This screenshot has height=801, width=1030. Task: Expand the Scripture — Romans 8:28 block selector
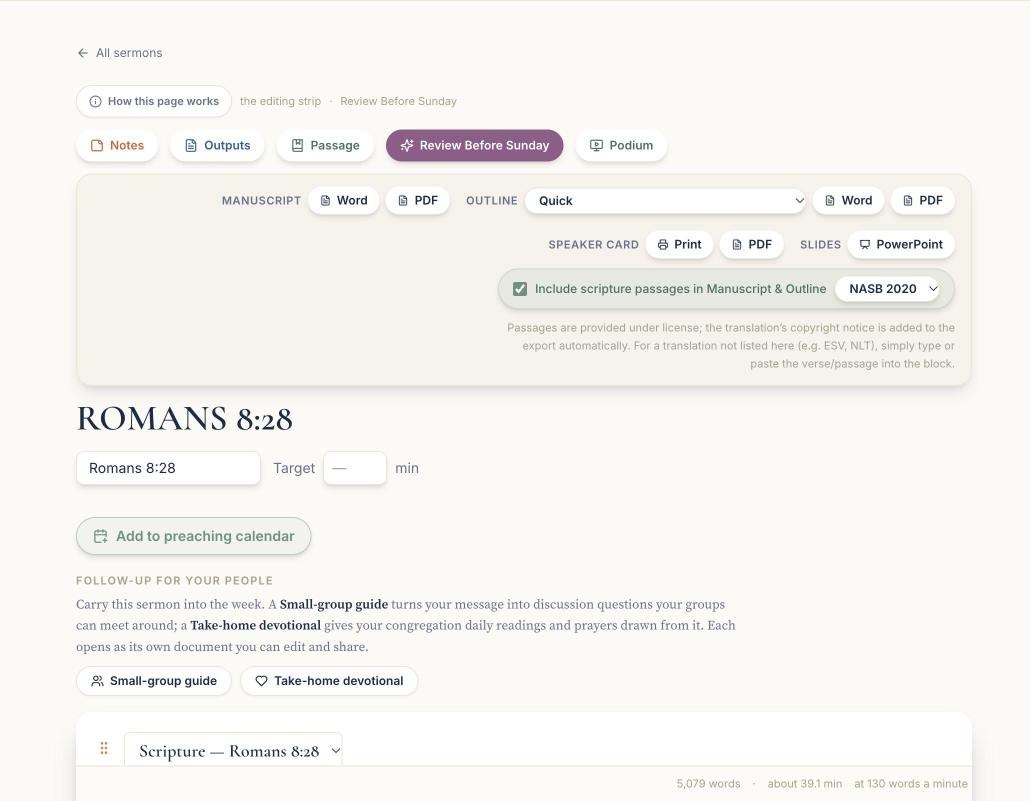(233, 751)
